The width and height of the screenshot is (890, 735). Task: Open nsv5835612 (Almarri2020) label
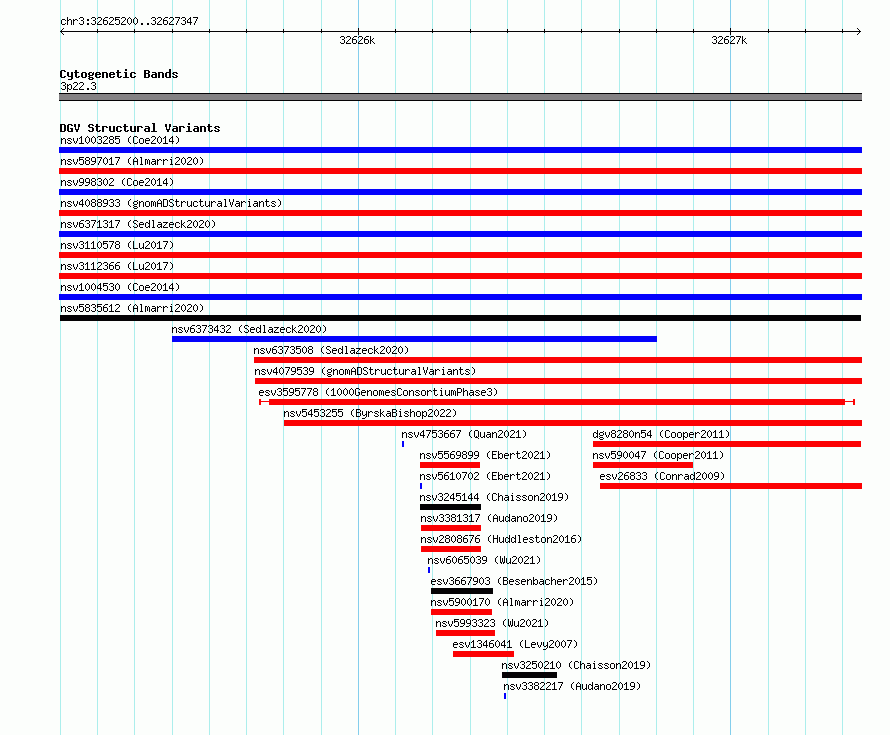pos(132,308)
